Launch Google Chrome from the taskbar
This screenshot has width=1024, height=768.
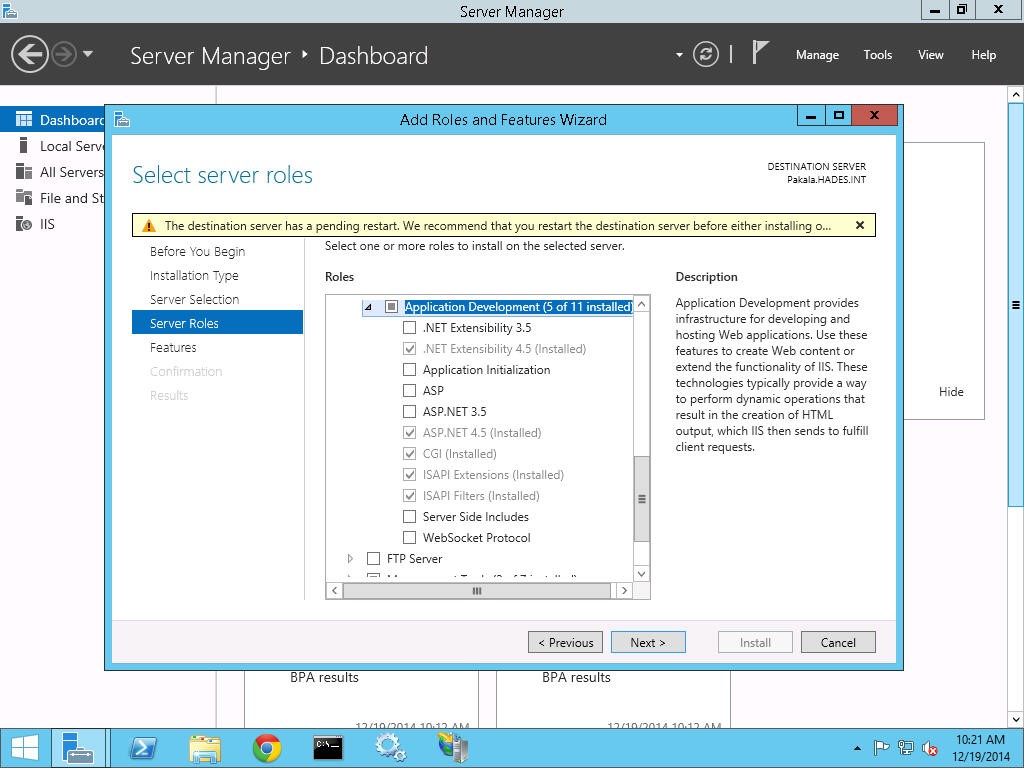(x=267, y=748)
